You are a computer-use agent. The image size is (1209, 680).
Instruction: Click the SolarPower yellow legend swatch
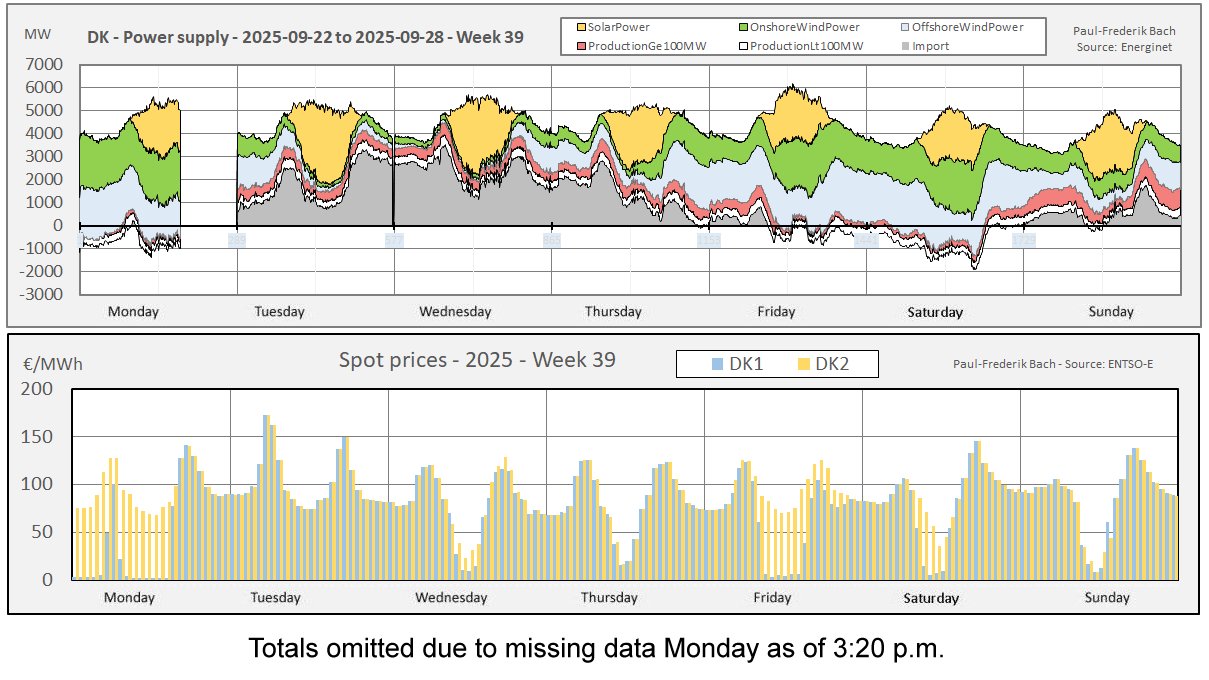pyautogui.click(x=580, y=28)
